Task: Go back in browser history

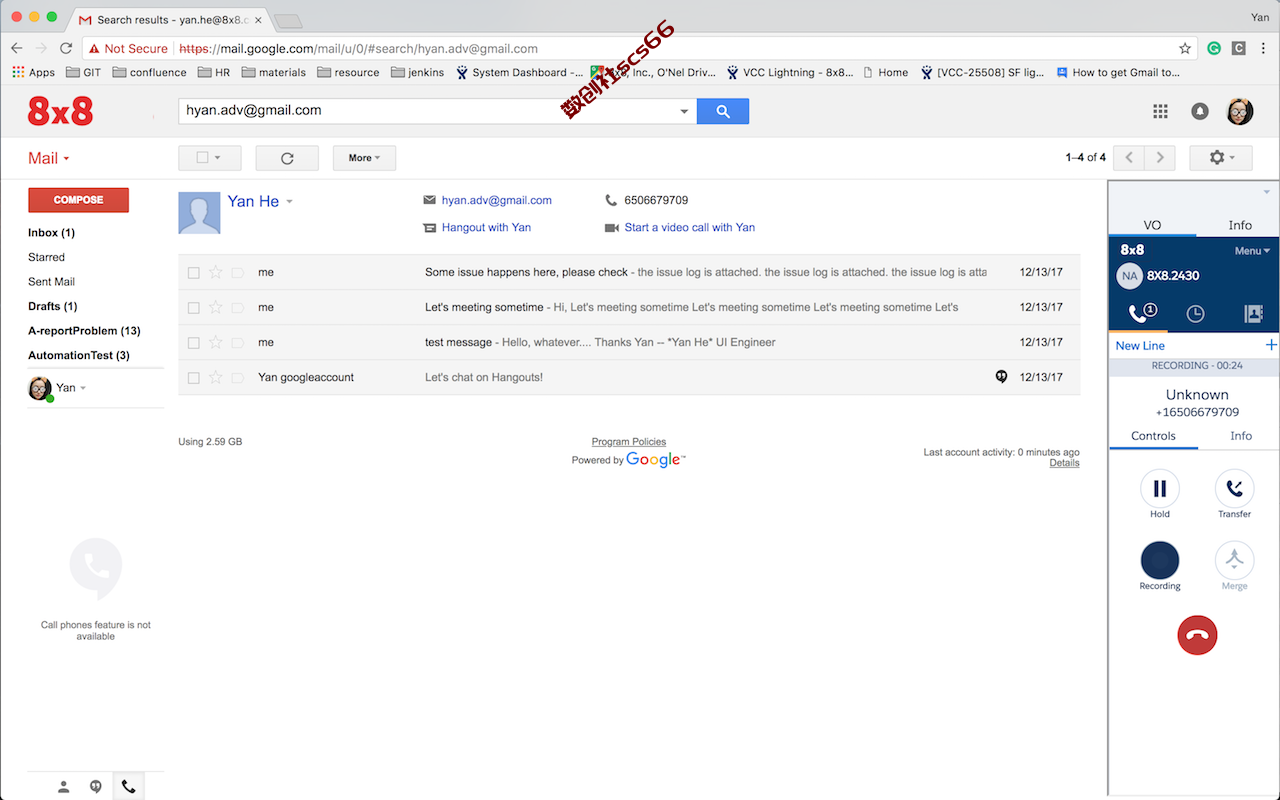Action: [x=17, y=48]
